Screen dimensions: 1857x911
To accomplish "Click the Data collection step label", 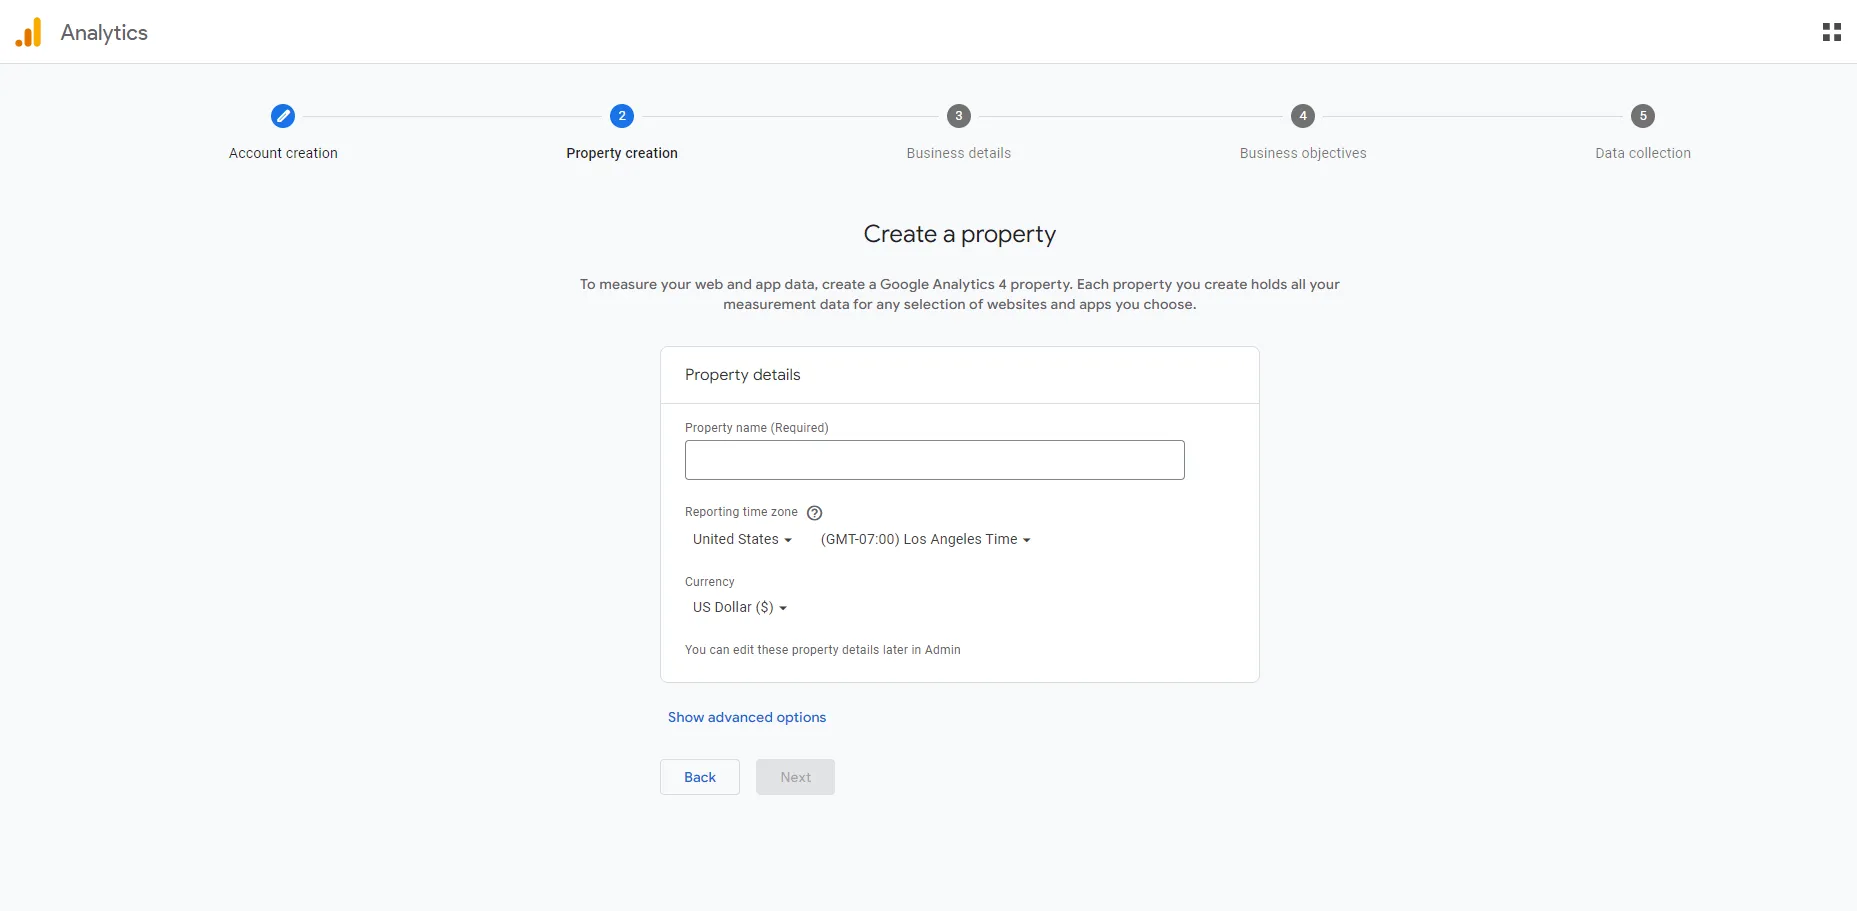I will click(1642, 153).
